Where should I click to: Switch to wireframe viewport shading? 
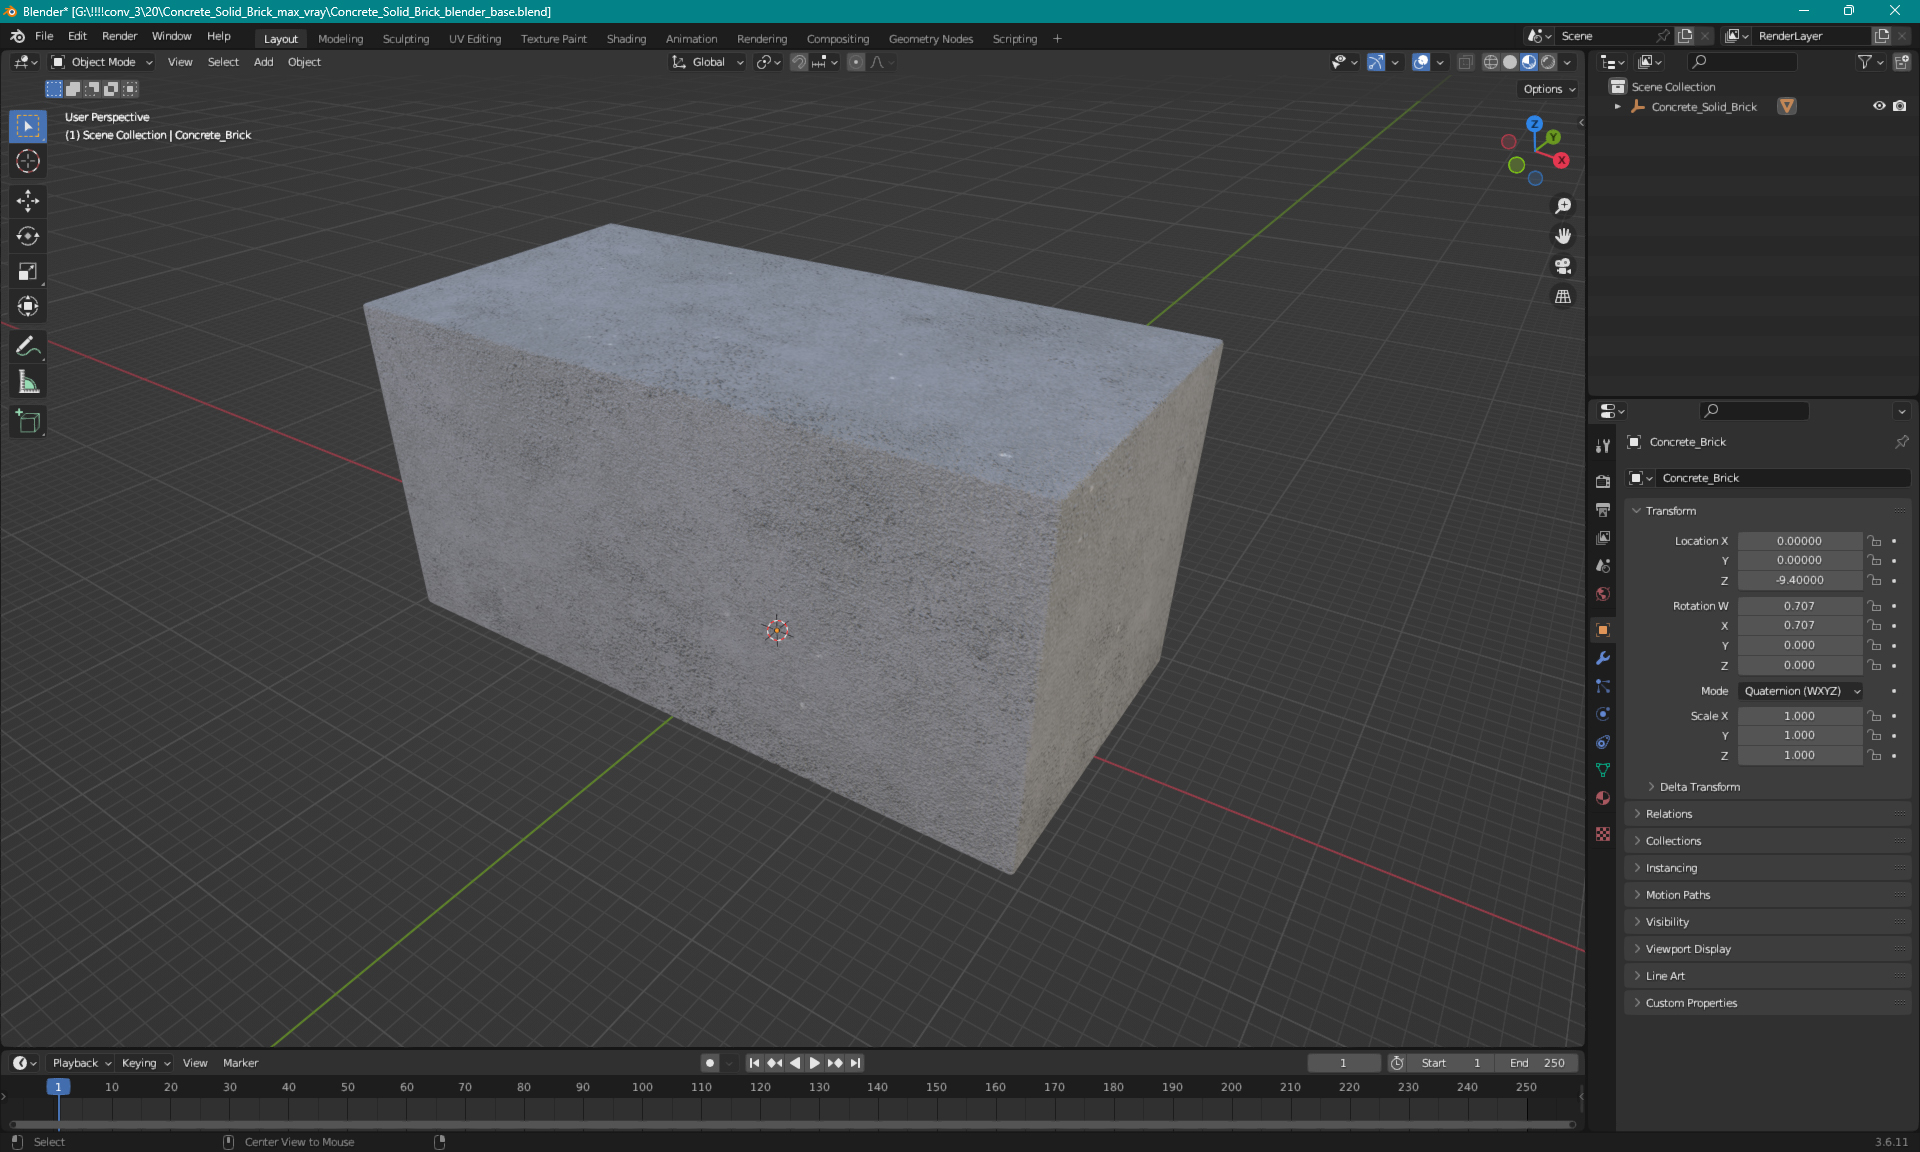(1491, 62)
